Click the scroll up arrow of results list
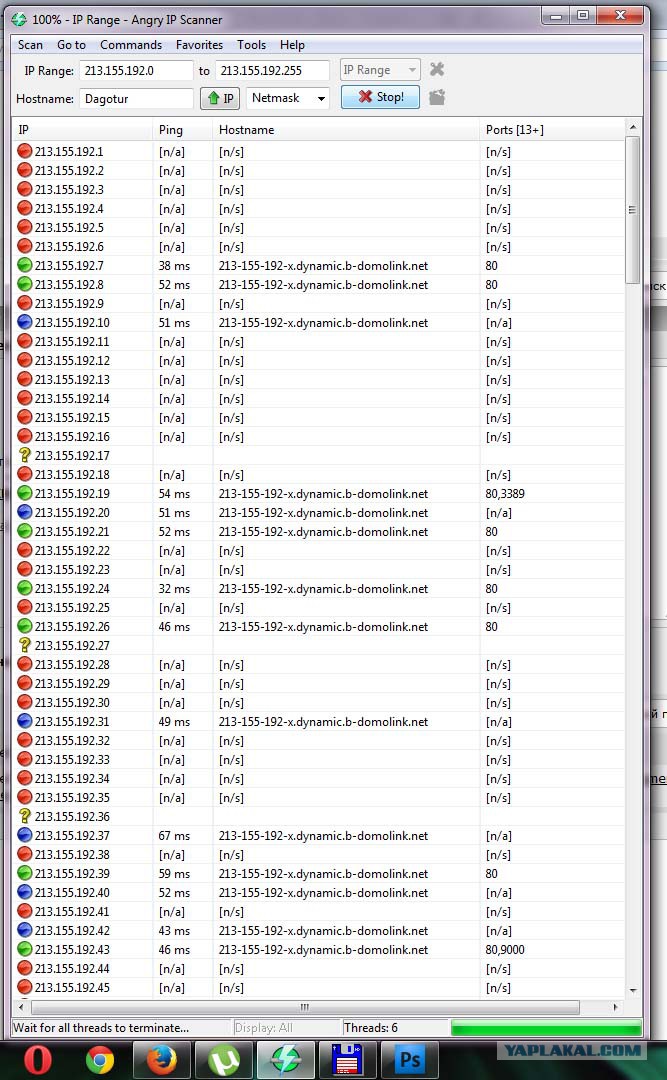 tap(633, 127)
